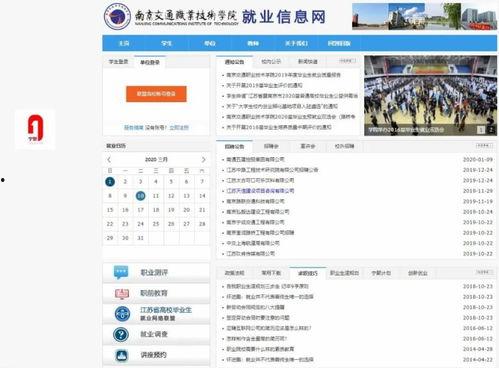This screenshot has height=368, width=499.
Task: Open the 职业测评 sidebar link
Action: (154, 273)
